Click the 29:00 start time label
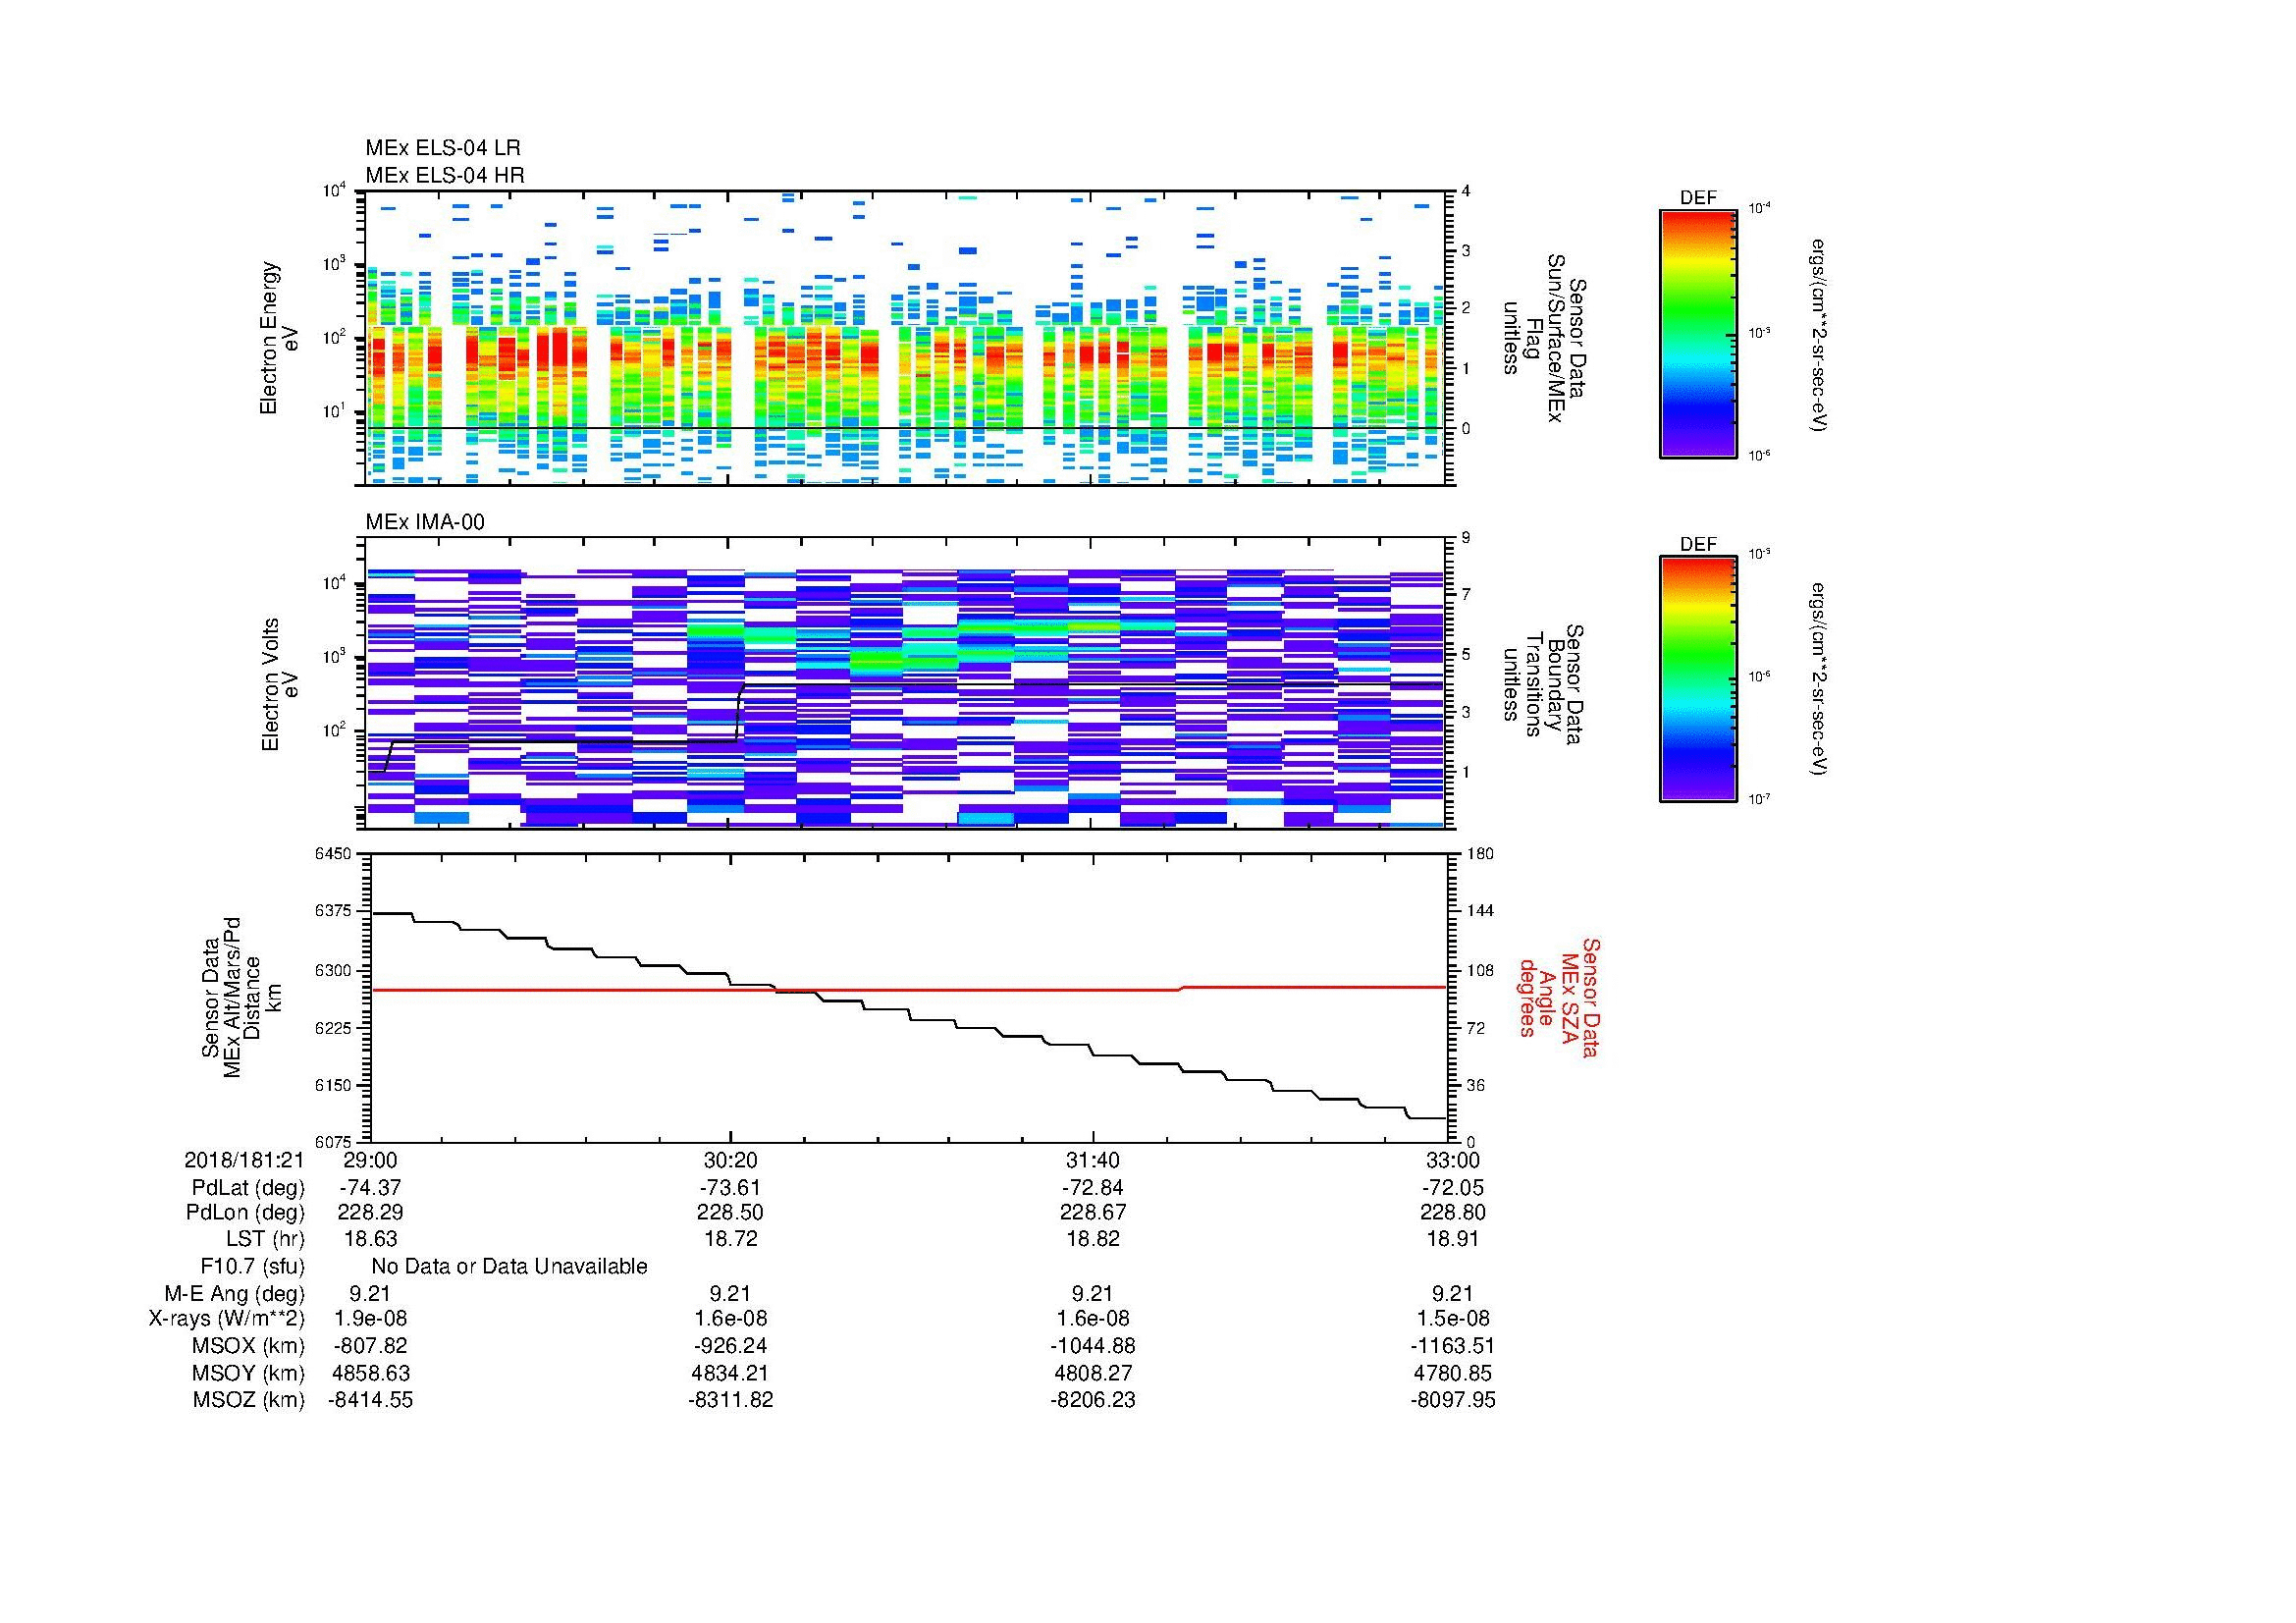 click(x=370, y=1161)
